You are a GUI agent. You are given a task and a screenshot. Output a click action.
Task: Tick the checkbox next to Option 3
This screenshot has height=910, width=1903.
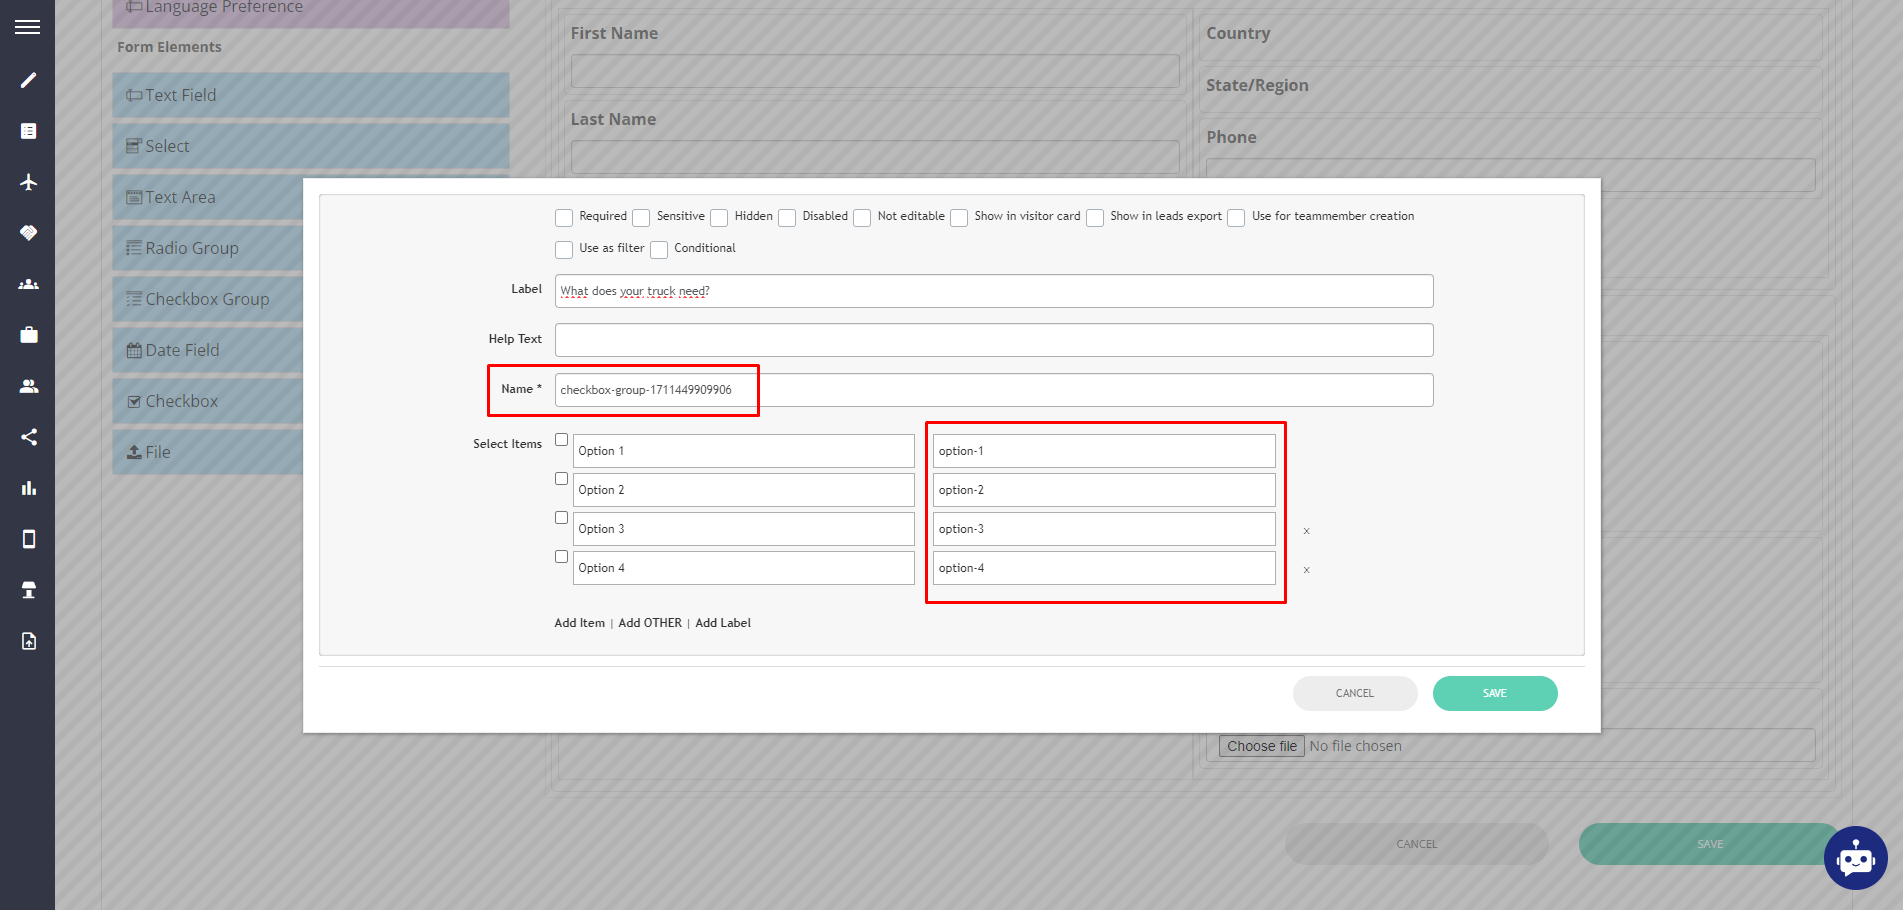tap(561, 517)
